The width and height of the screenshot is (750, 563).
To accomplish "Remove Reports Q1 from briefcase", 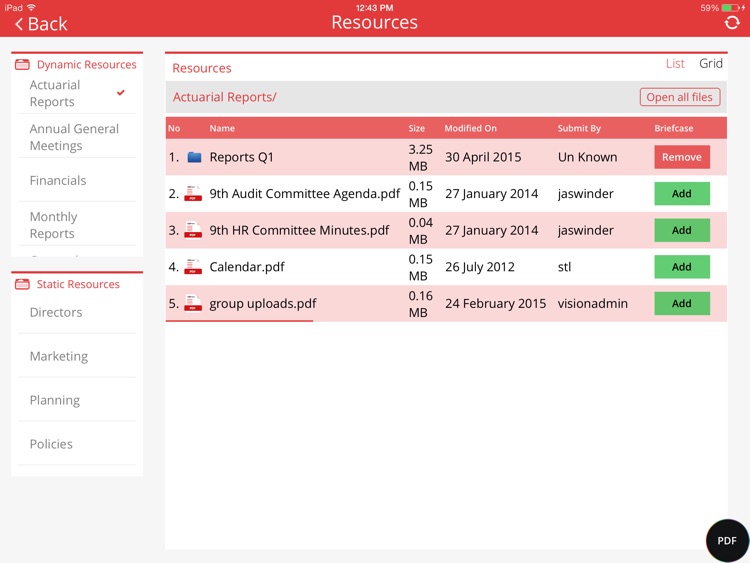I will pyautogui.click(x=682, y=157).
